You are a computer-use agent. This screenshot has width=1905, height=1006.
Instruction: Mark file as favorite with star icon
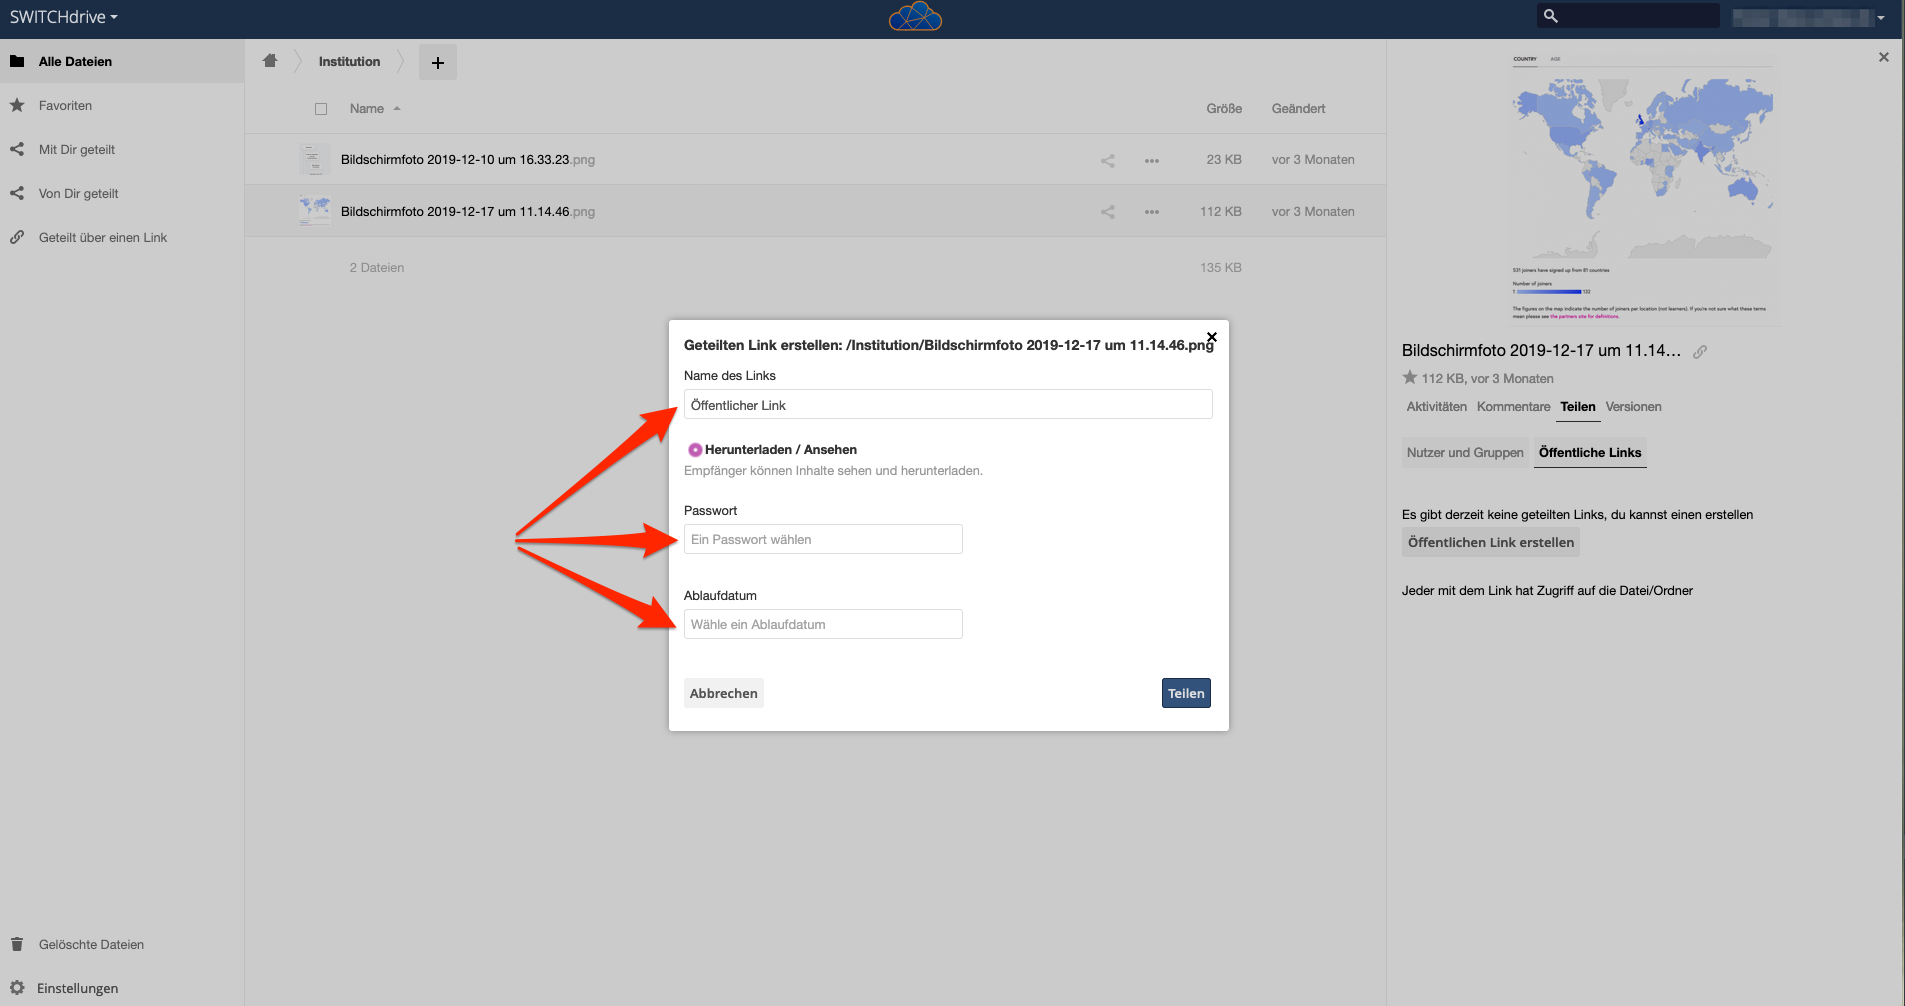click(1410, 378)
